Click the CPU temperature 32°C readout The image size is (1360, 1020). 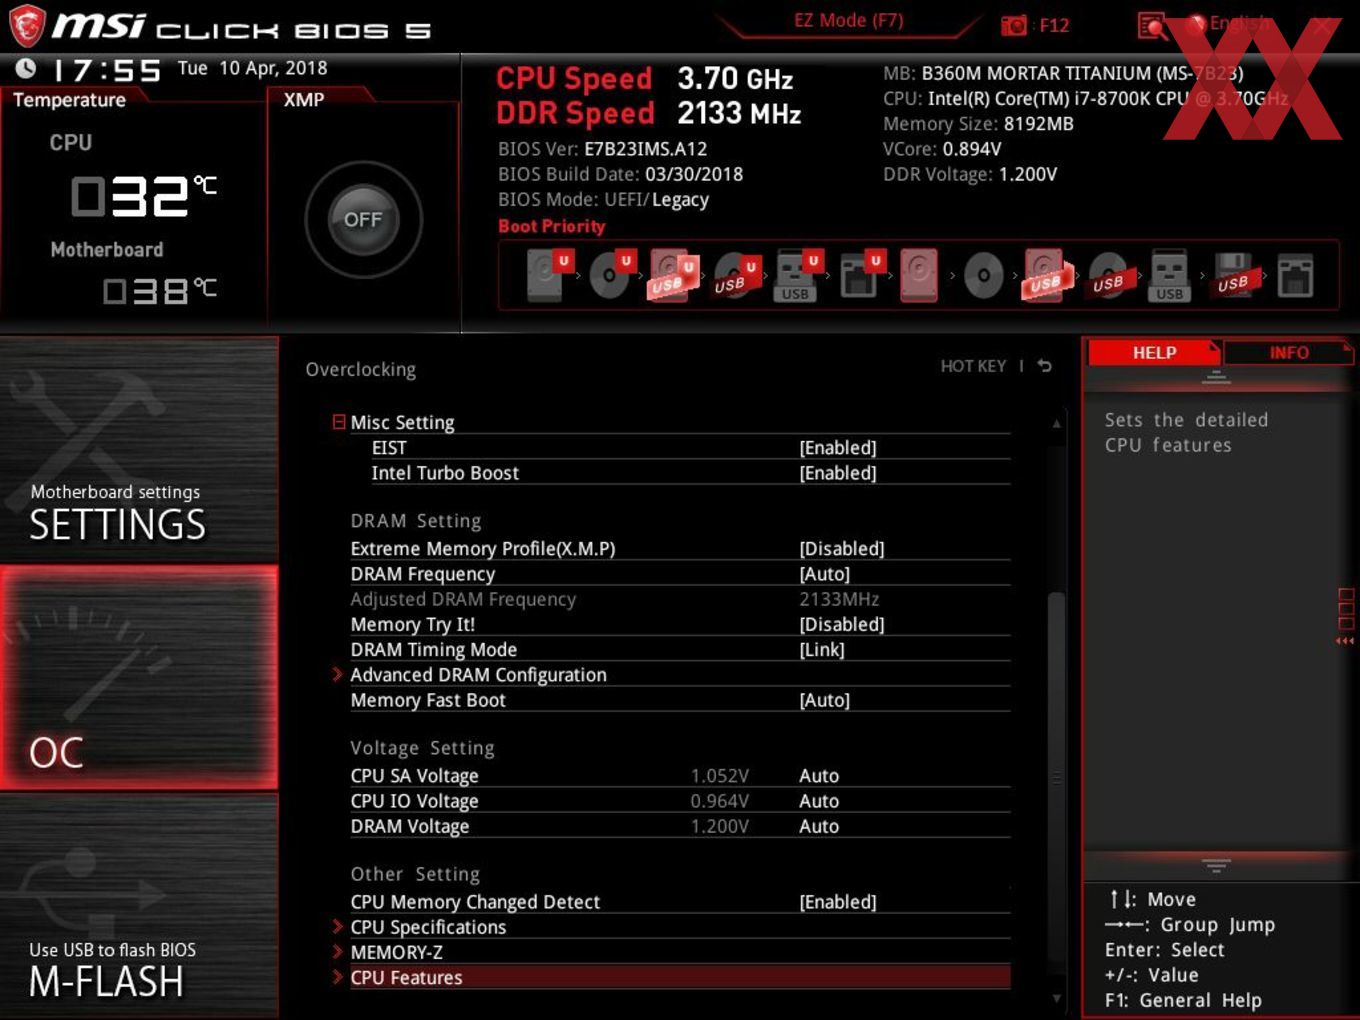point(143,196)
